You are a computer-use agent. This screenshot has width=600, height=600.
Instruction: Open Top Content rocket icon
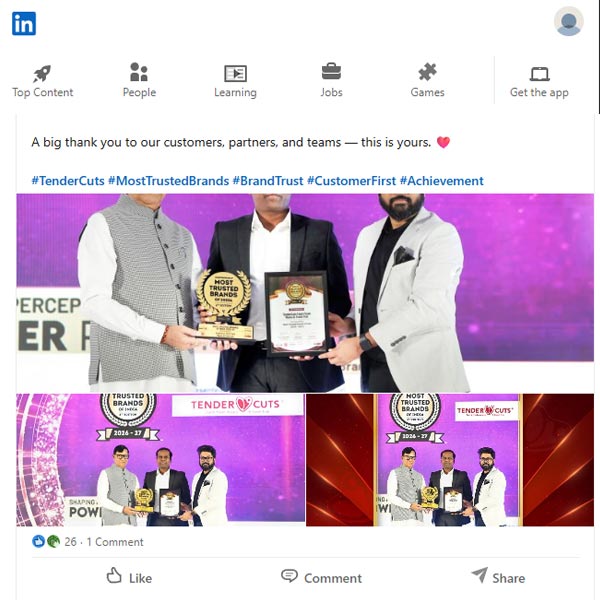[x=42, y=73]
